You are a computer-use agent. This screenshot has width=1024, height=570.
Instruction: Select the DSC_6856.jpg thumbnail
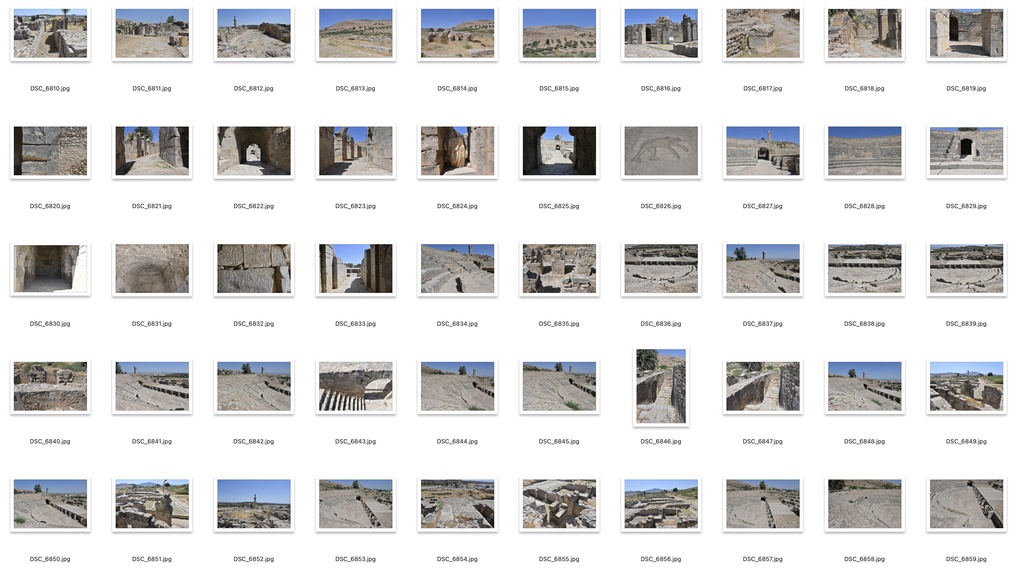click(x=662, y=503)
